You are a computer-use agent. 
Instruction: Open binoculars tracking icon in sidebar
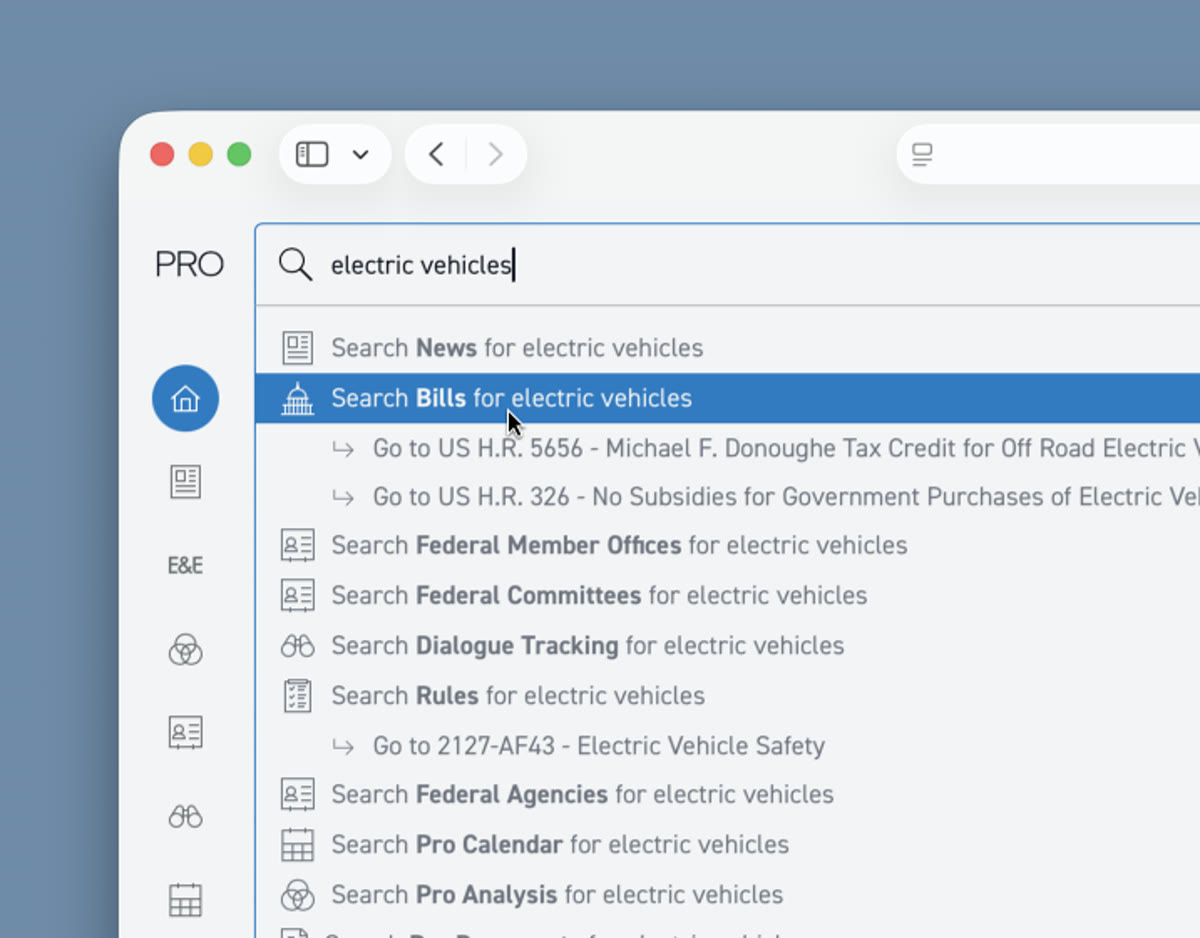[x=185, y=817]
